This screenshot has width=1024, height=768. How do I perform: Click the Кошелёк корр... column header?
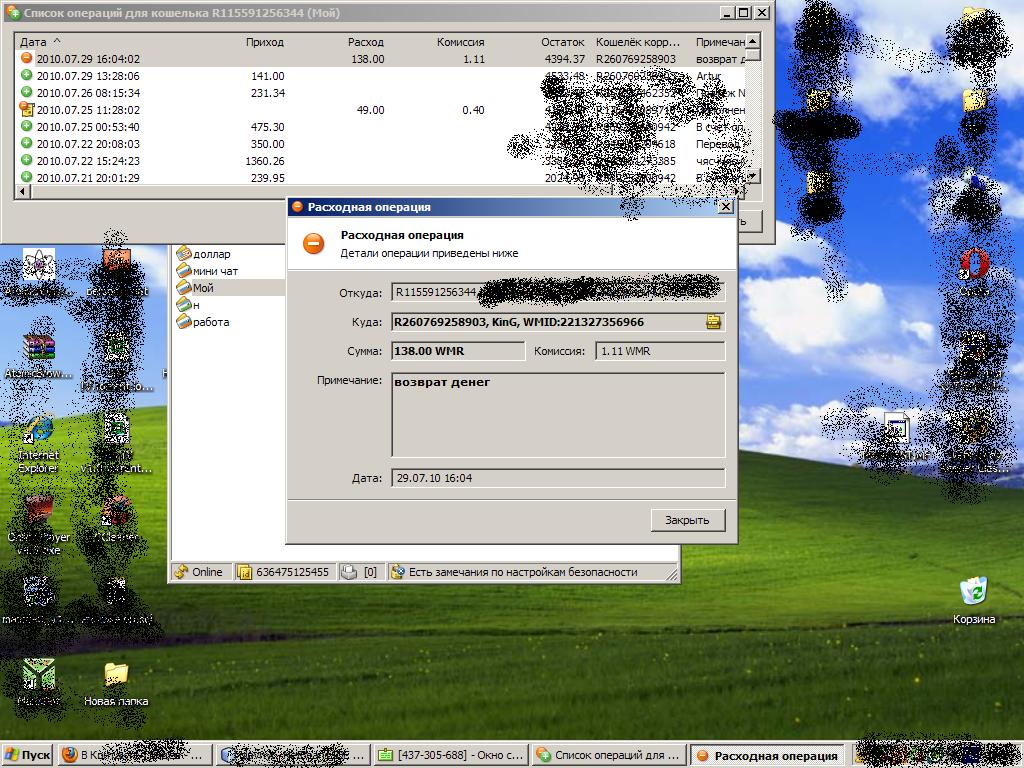638,42
